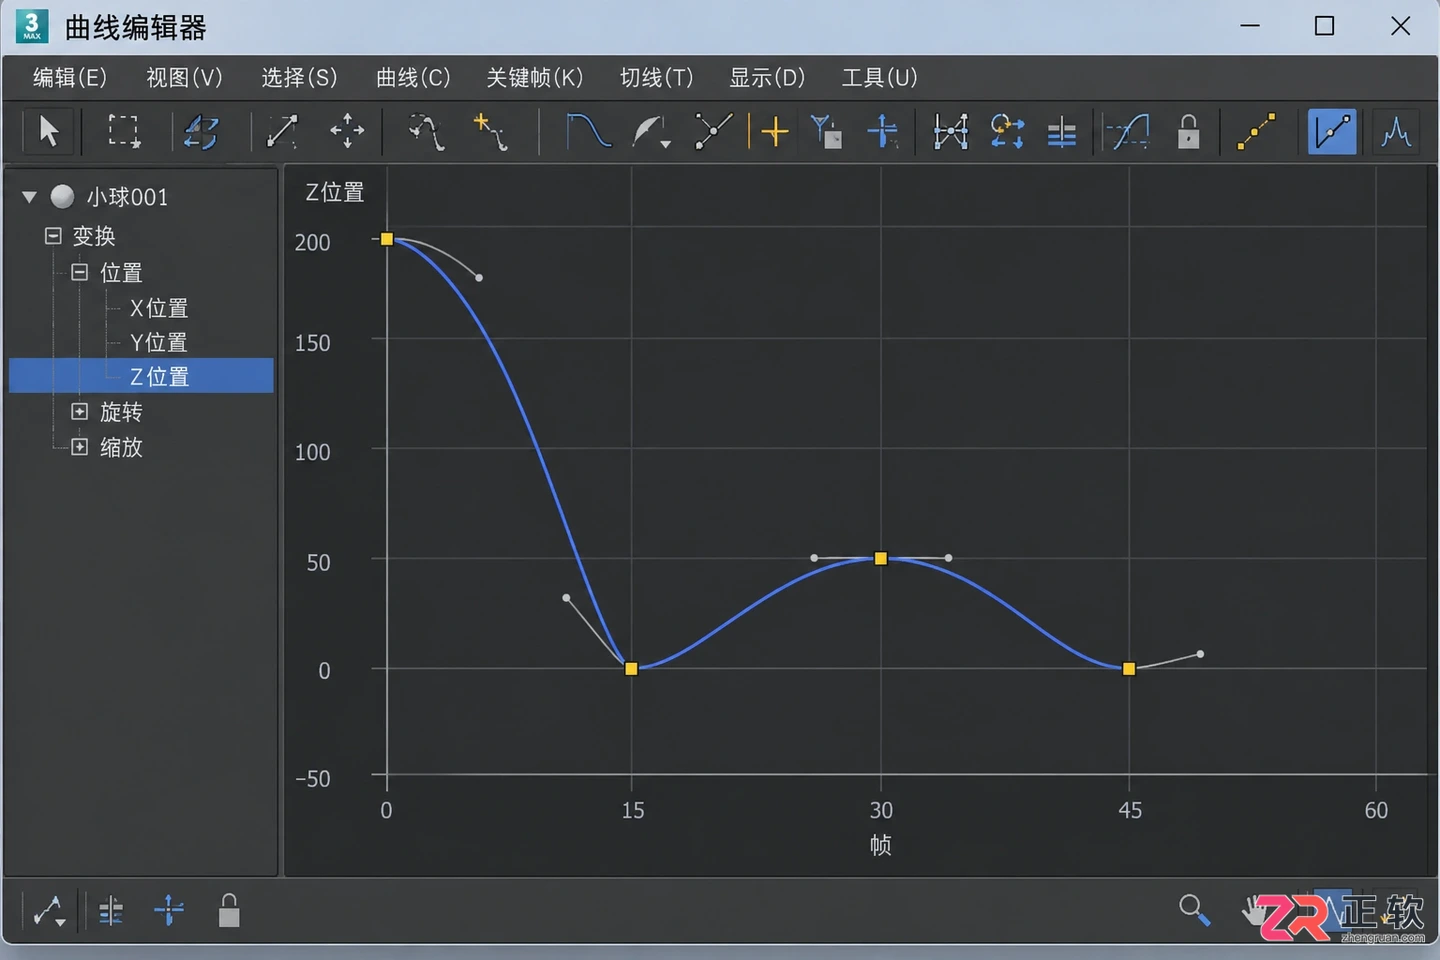This screenshot has width=1440, height=960.
Task: Expand the 缩放 branch plus box
Action: (x=79, y=446)
